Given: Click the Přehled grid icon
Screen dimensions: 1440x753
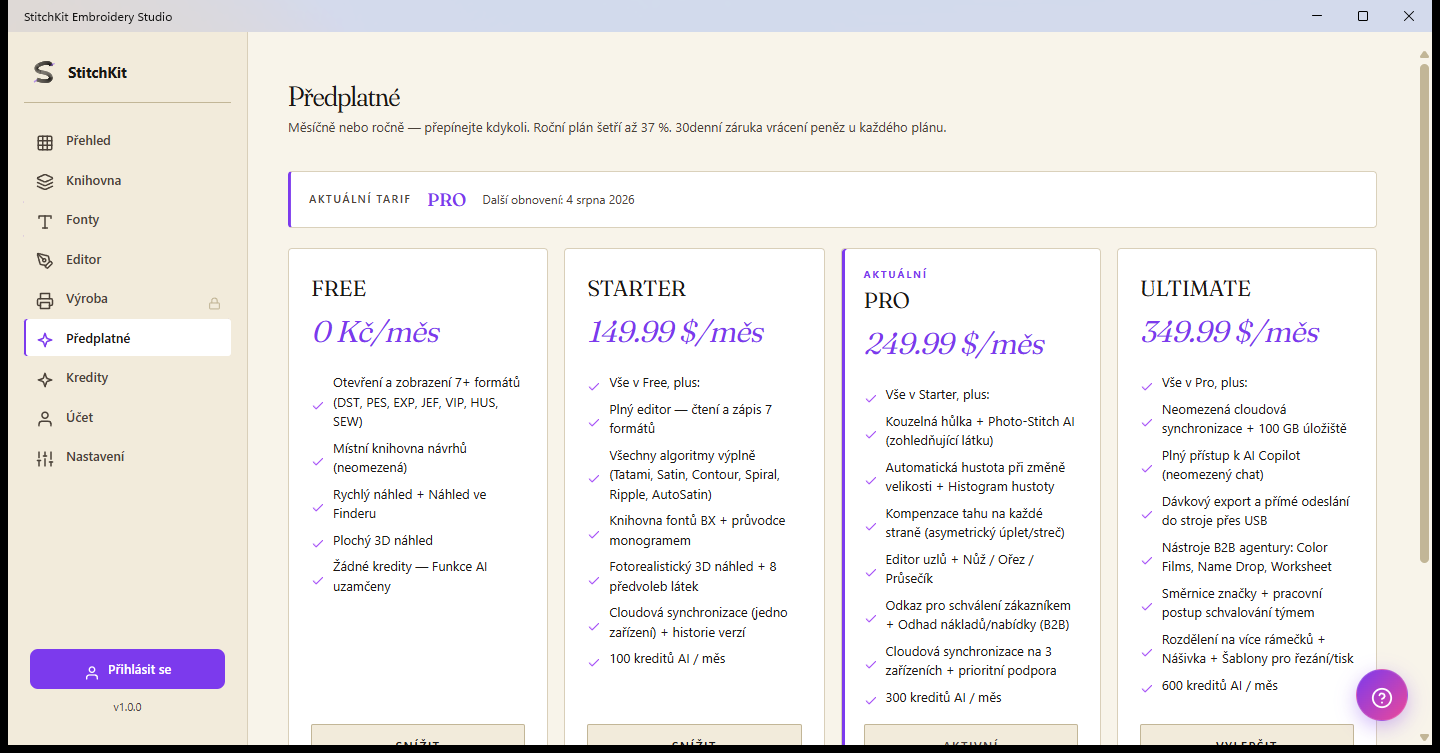Looking at the screenshot, I should (45, 142).
